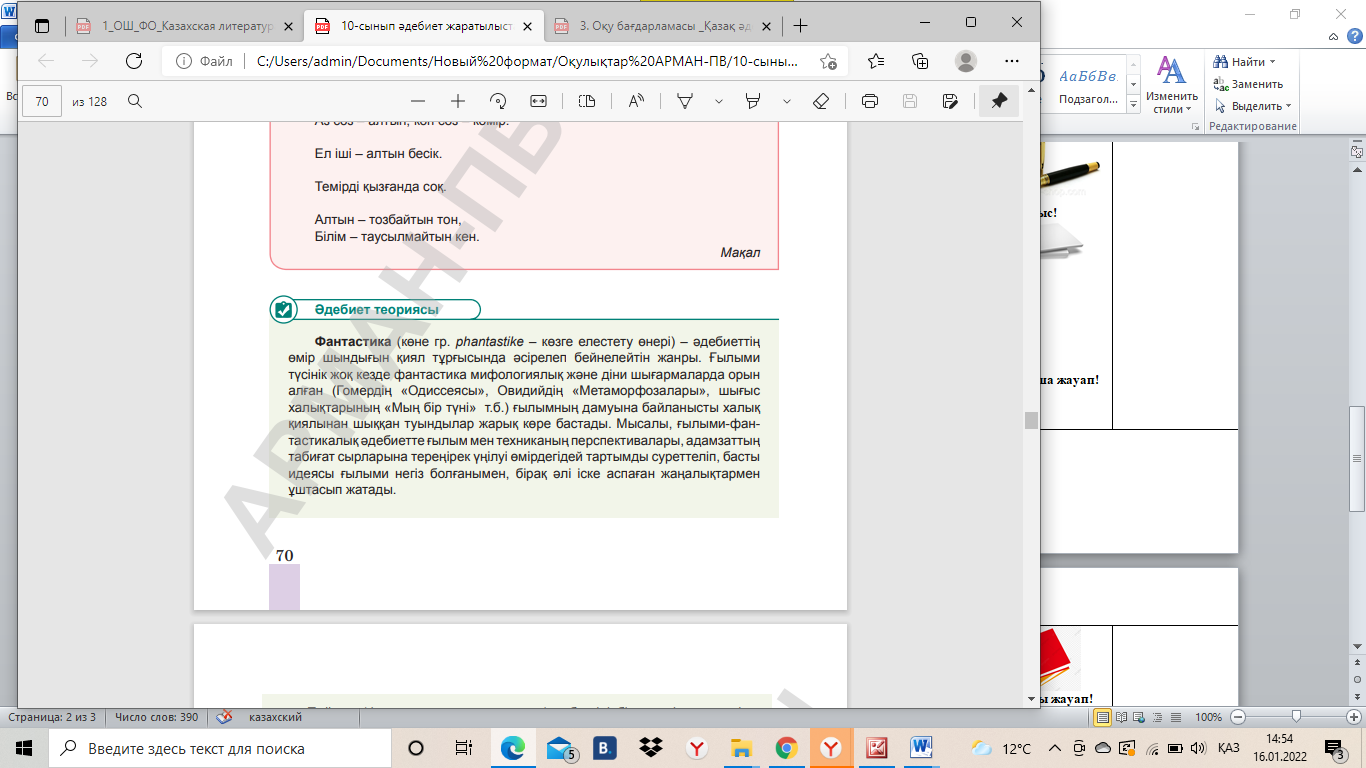Decrease Word zoom with the minus button
1366x768 pixels.
(x=1238, y=717)
